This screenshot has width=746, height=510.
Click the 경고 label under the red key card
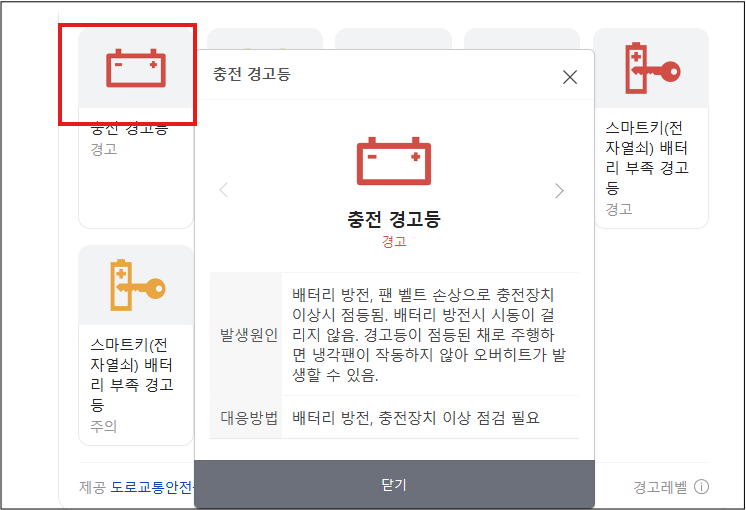[x=619, y=209]
